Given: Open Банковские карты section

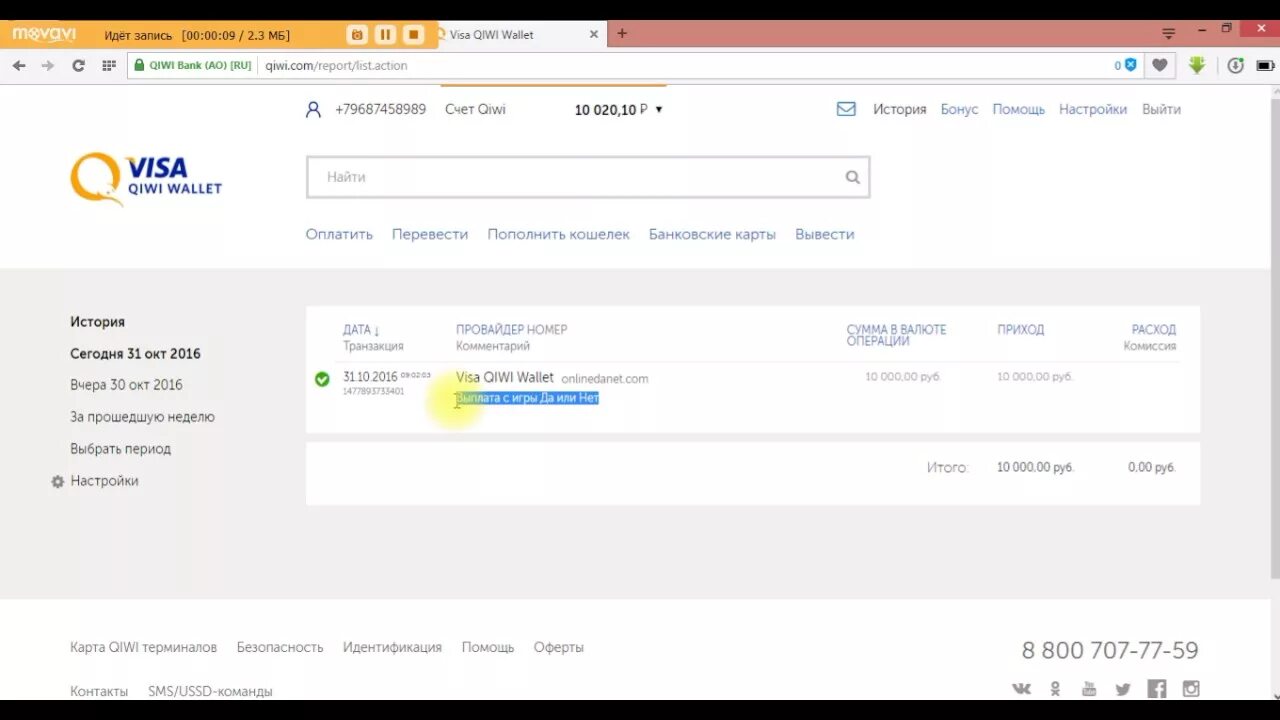Looking at the screenshot, I should [x=712, y=234].
